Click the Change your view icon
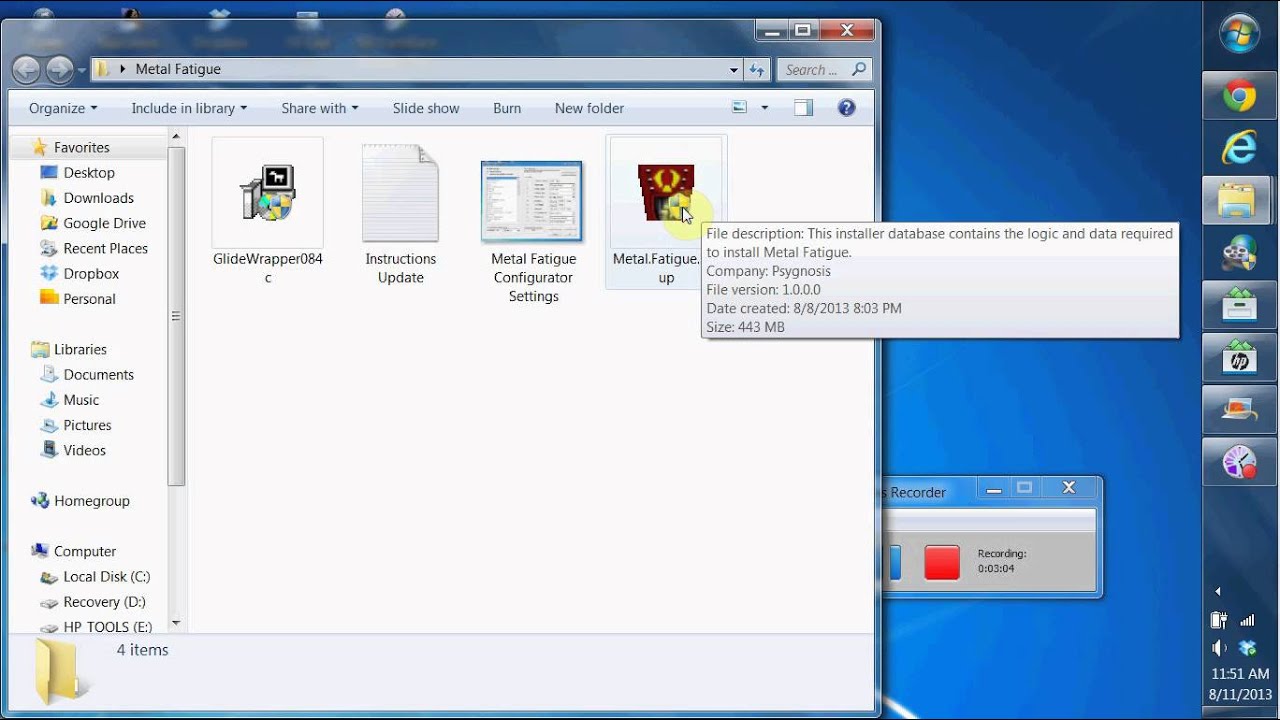1280x720 pixels. 740,108
